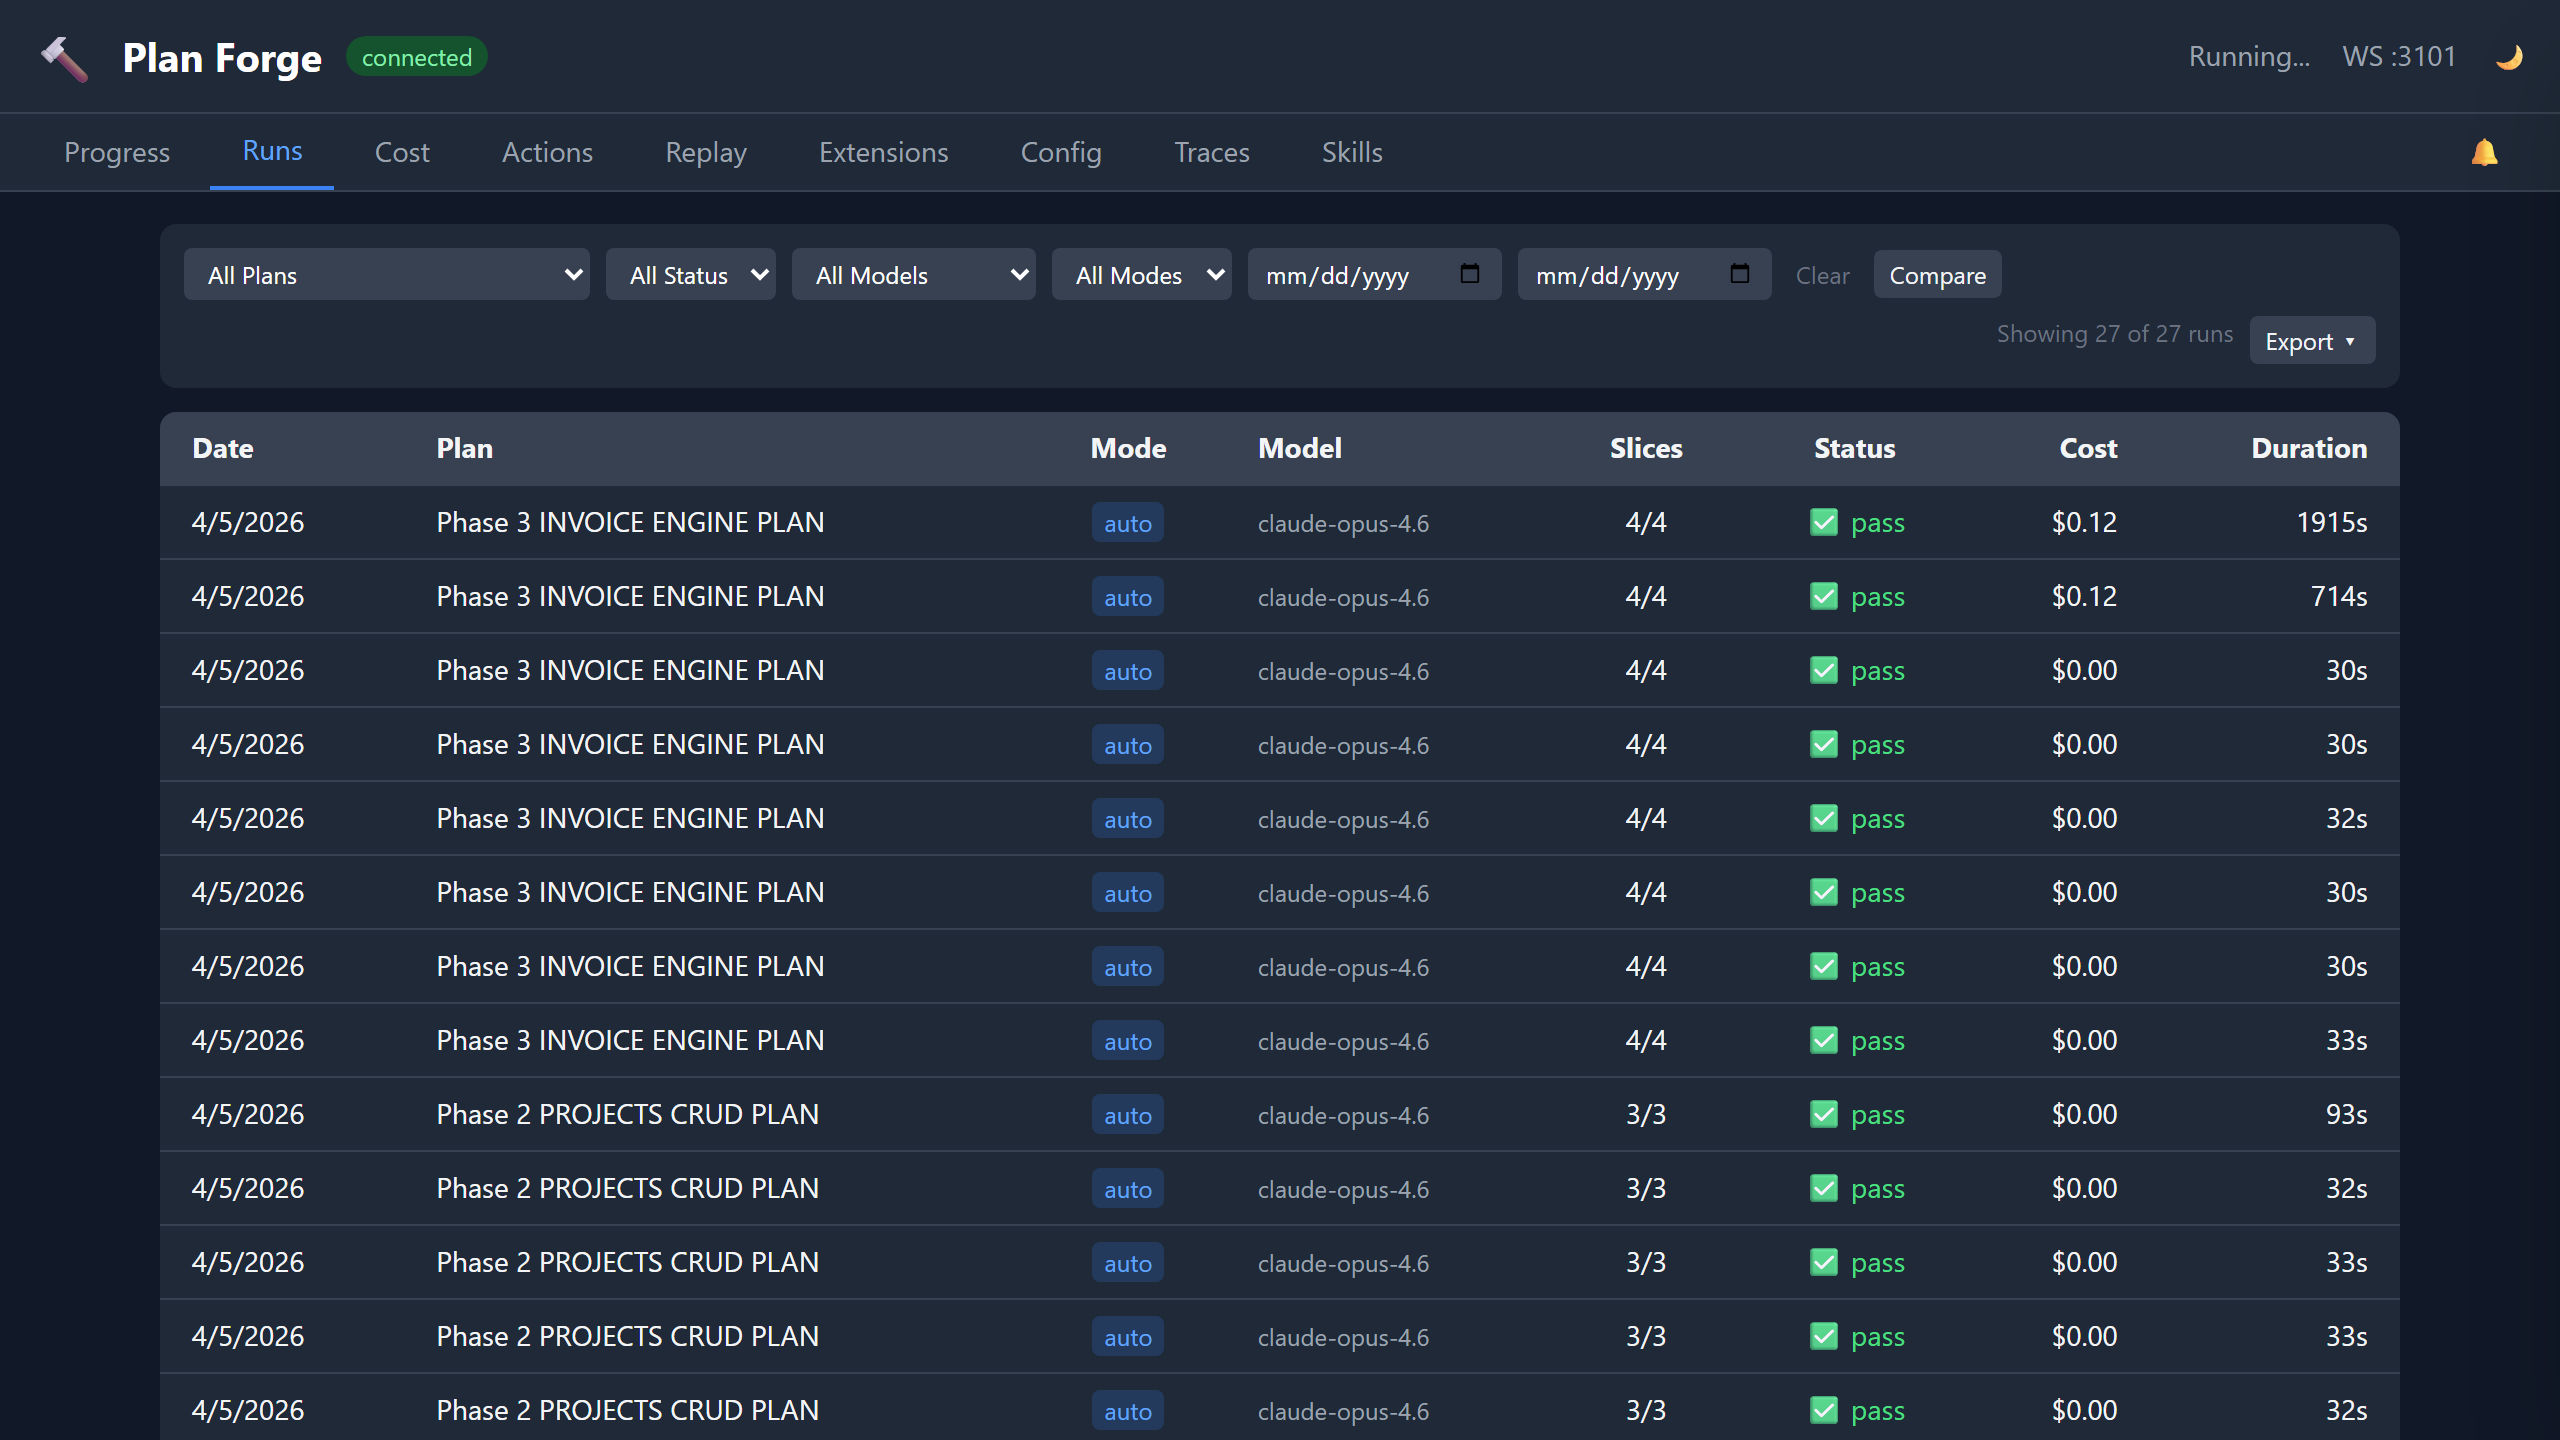The height and width of the screenshot is (1440, 2560).
Task: Open the All Modes selector
Action: click(1141, 274)
